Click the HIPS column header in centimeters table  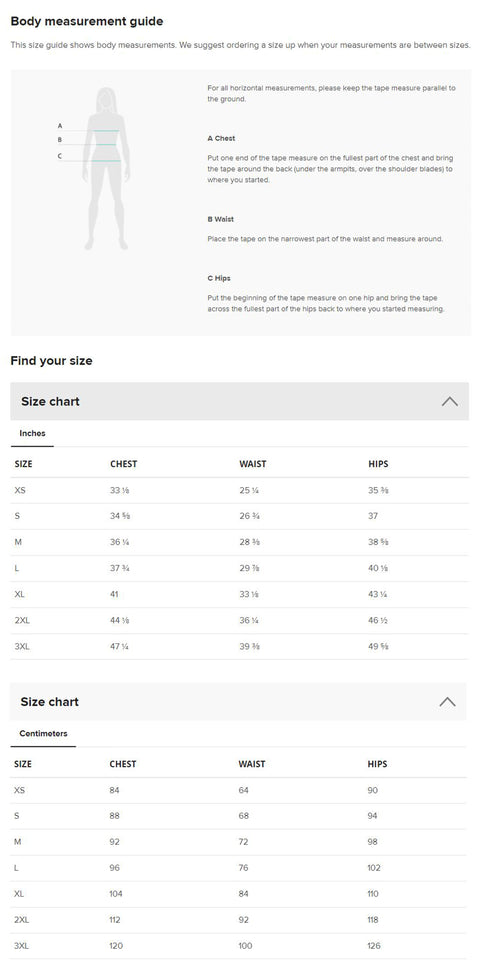(378, 764)
